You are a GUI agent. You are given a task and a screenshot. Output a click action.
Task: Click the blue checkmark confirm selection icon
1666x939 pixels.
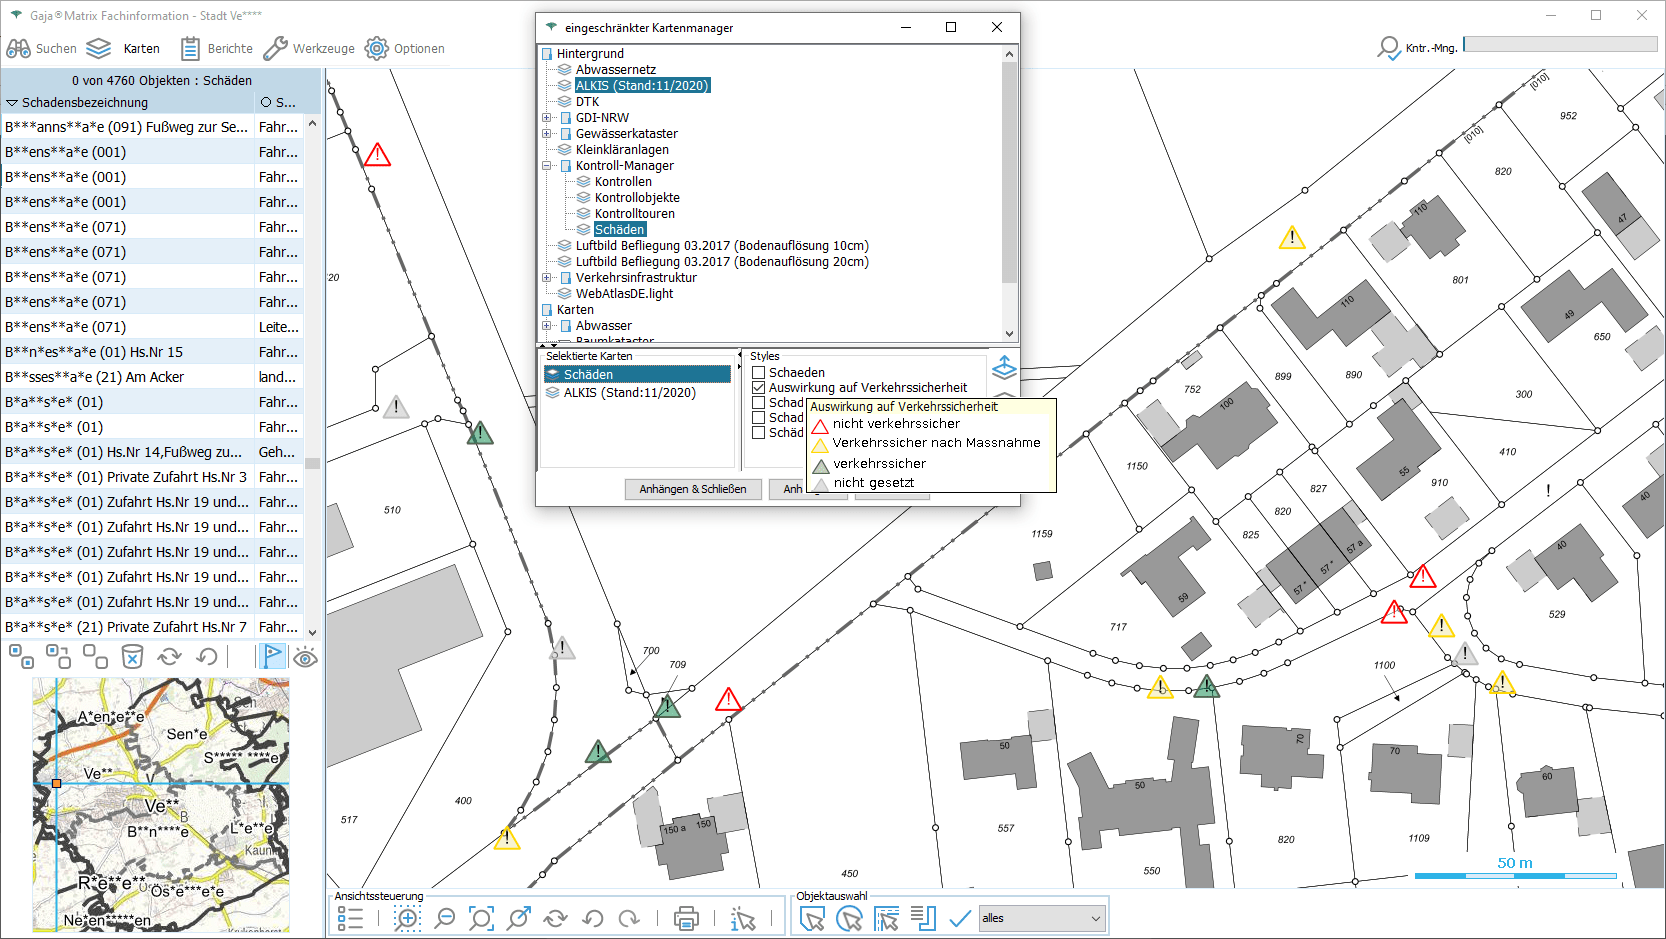click(x=960, y=918)
